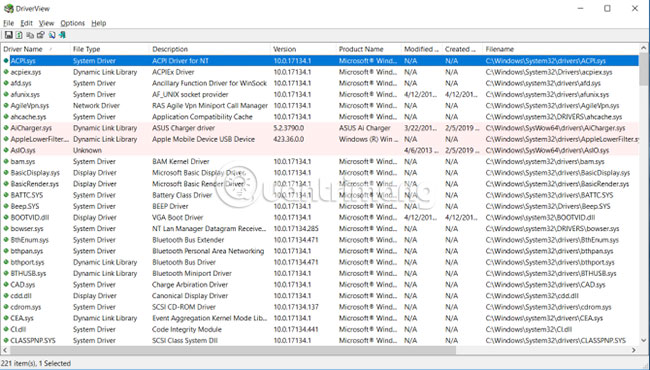Click the Copy Selected Items toolbar icon
Viewport: 650px width, 370px height.
(30, 35)
